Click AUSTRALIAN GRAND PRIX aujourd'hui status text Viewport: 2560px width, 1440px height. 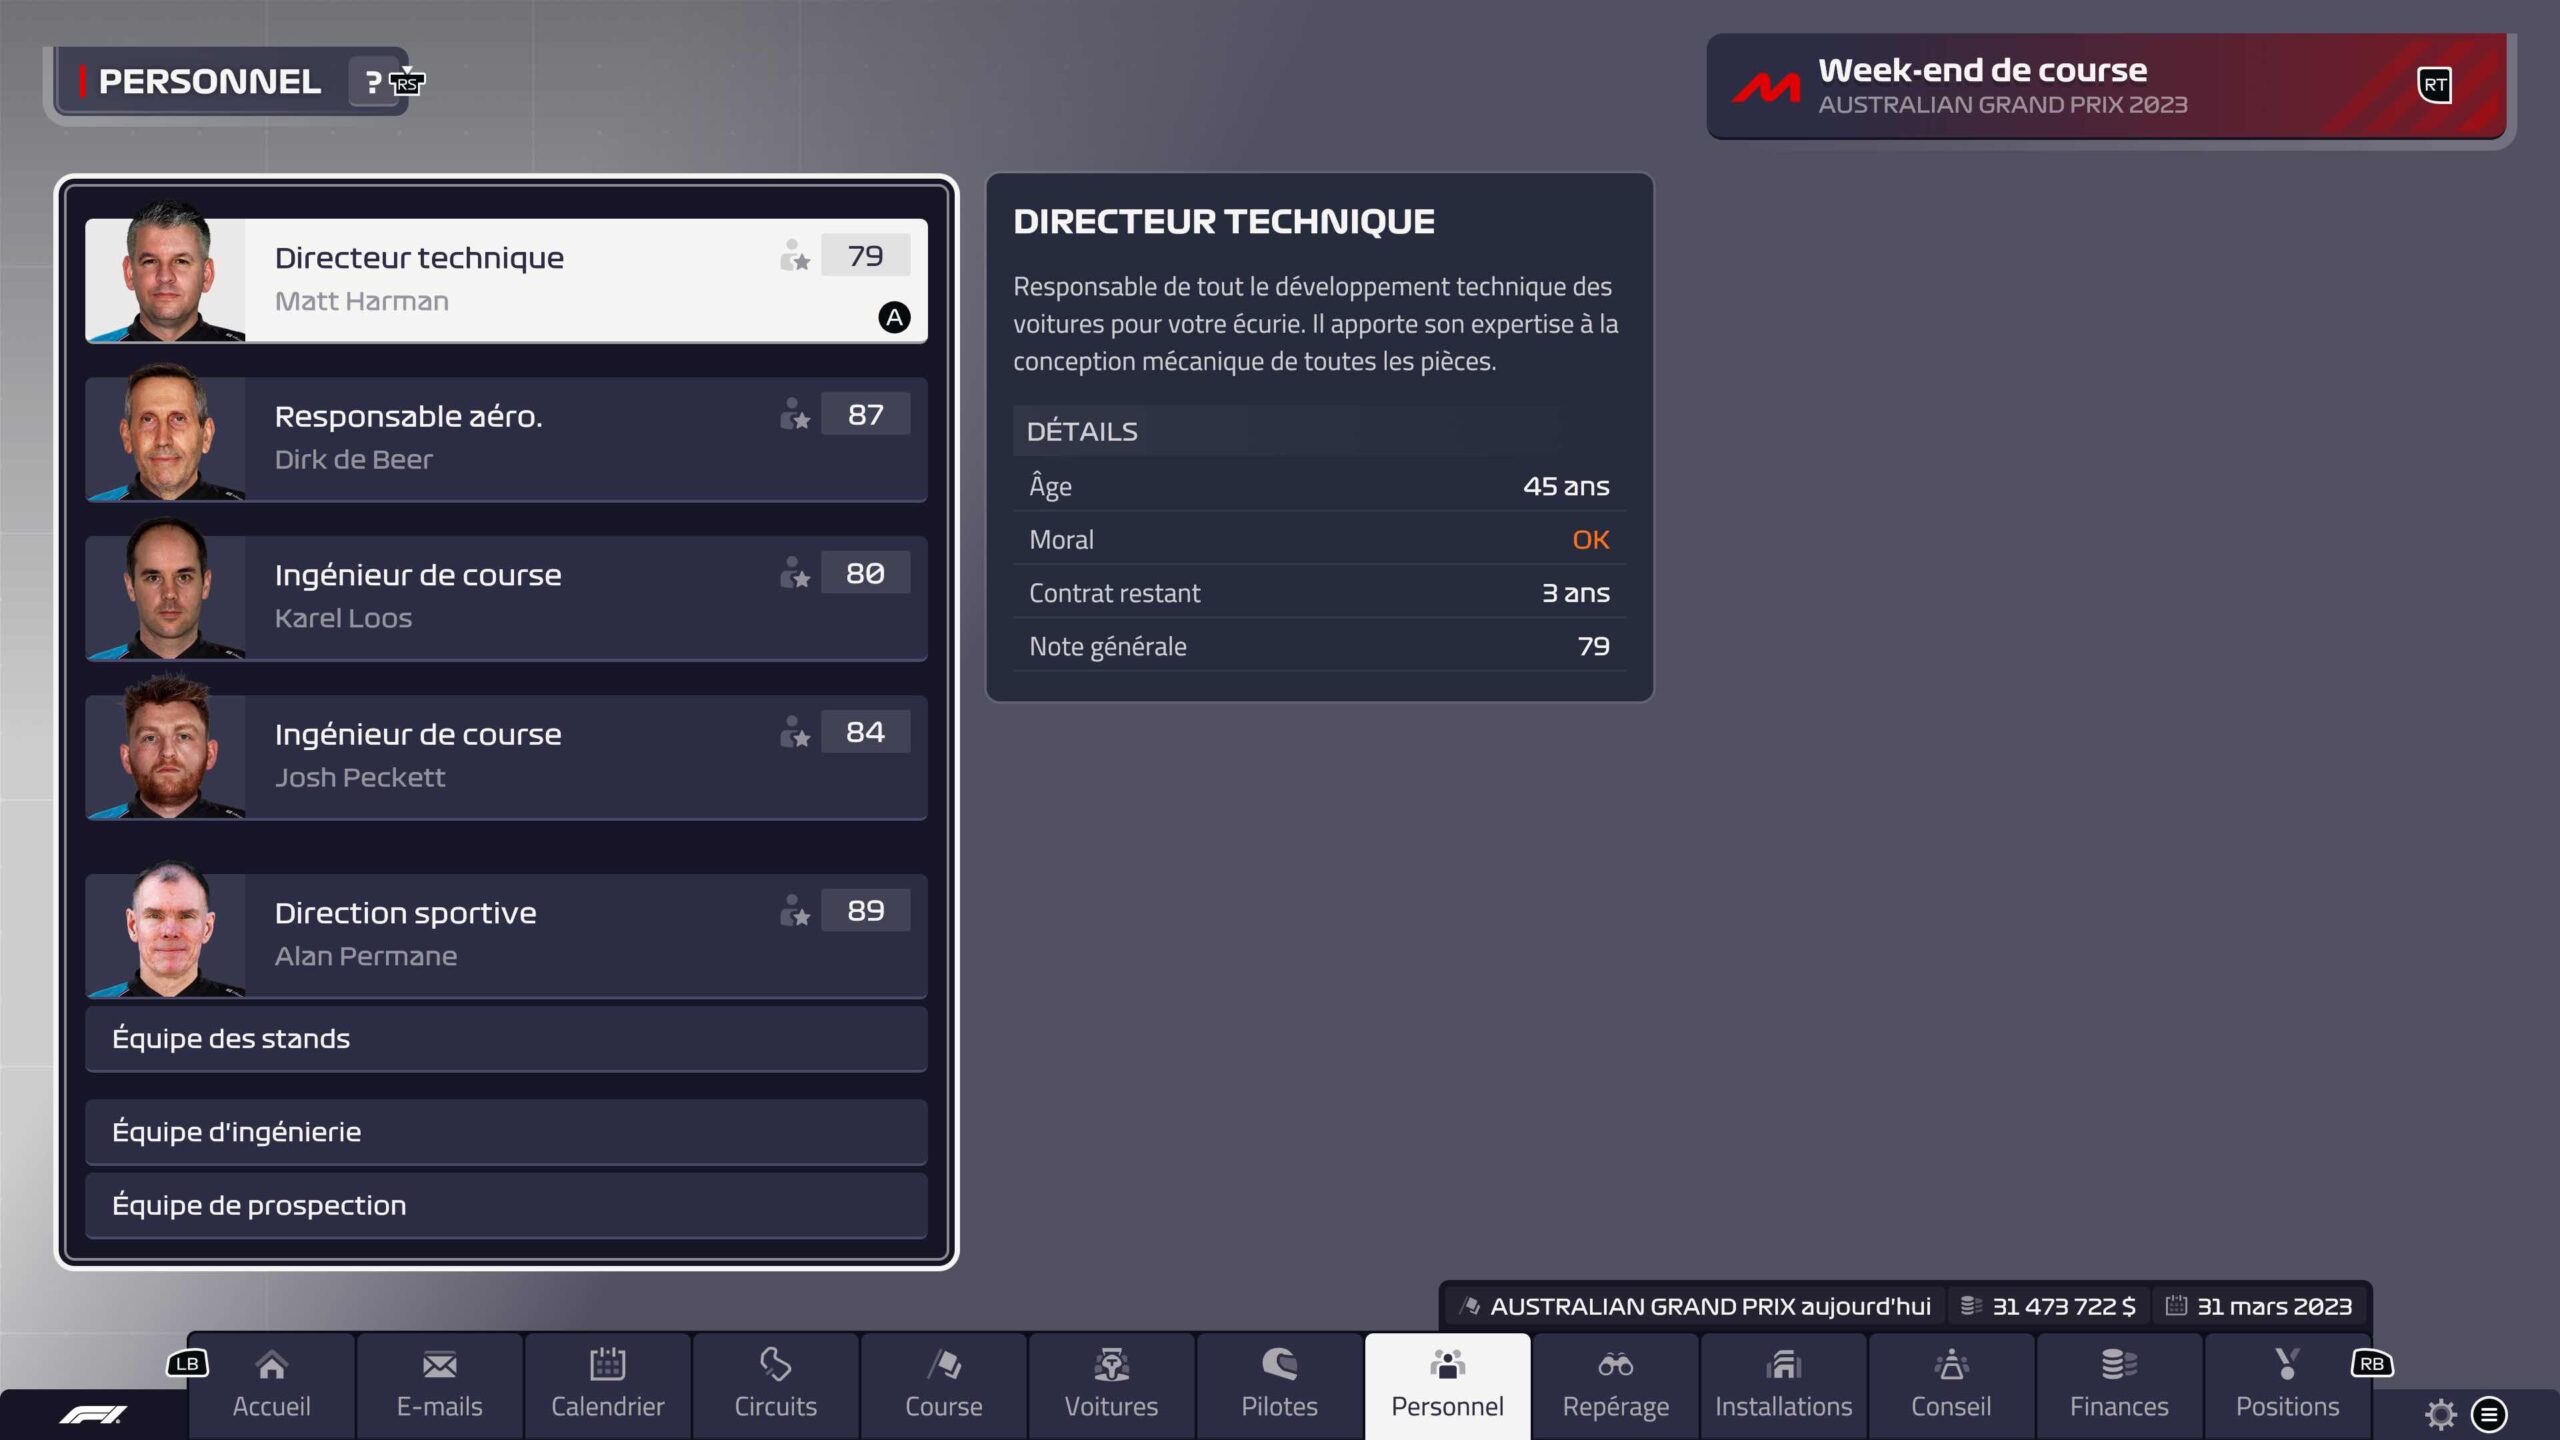click(1710, 1306)
